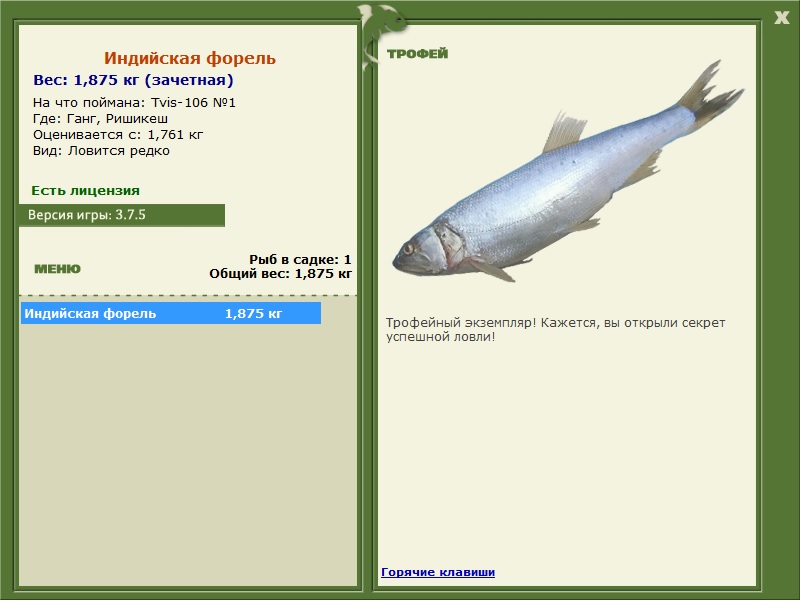Click the Есть лицензия status text
Image resolution: width=800 pixels, height=614 pixels.
point(85,190)
